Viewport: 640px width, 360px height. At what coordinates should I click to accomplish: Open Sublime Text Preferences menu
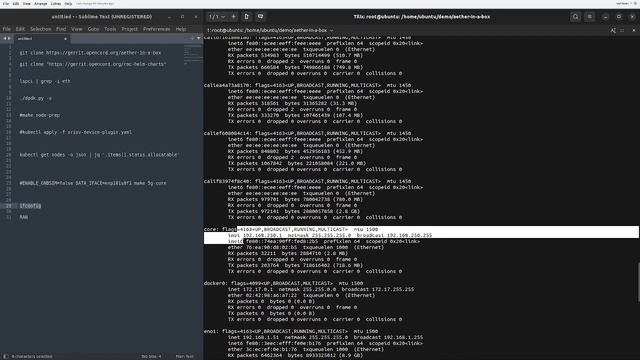(156, 29)
